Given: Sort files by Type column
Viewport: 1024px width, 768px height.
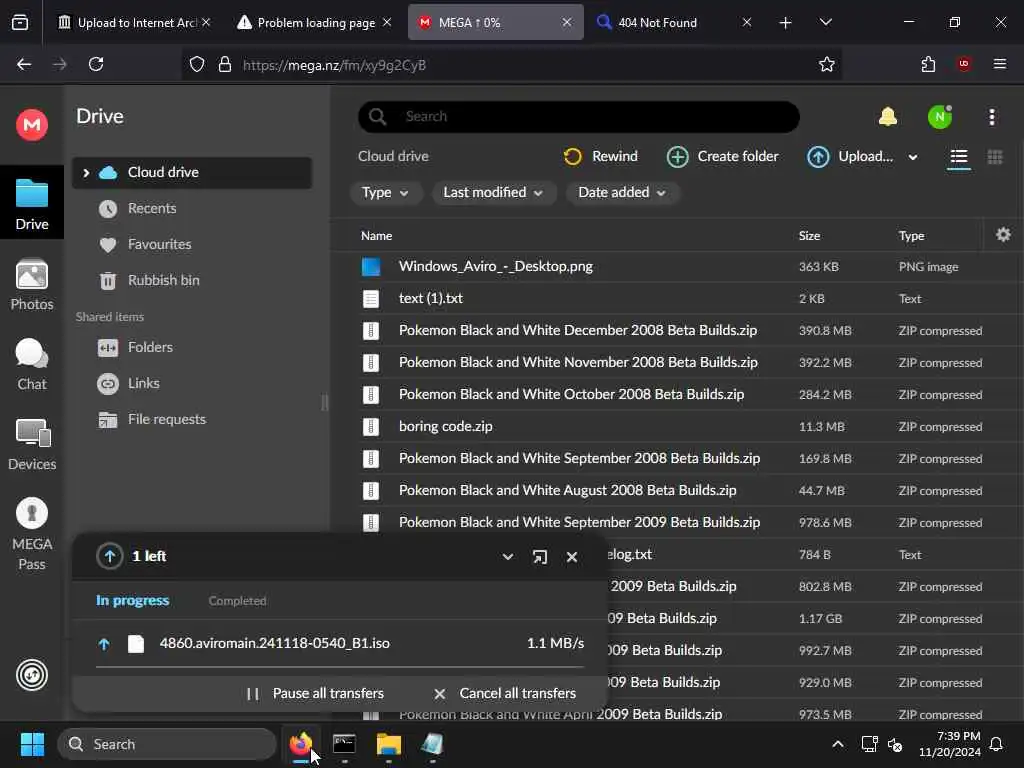Looking at the screenshot, I should tap(911, 236).
